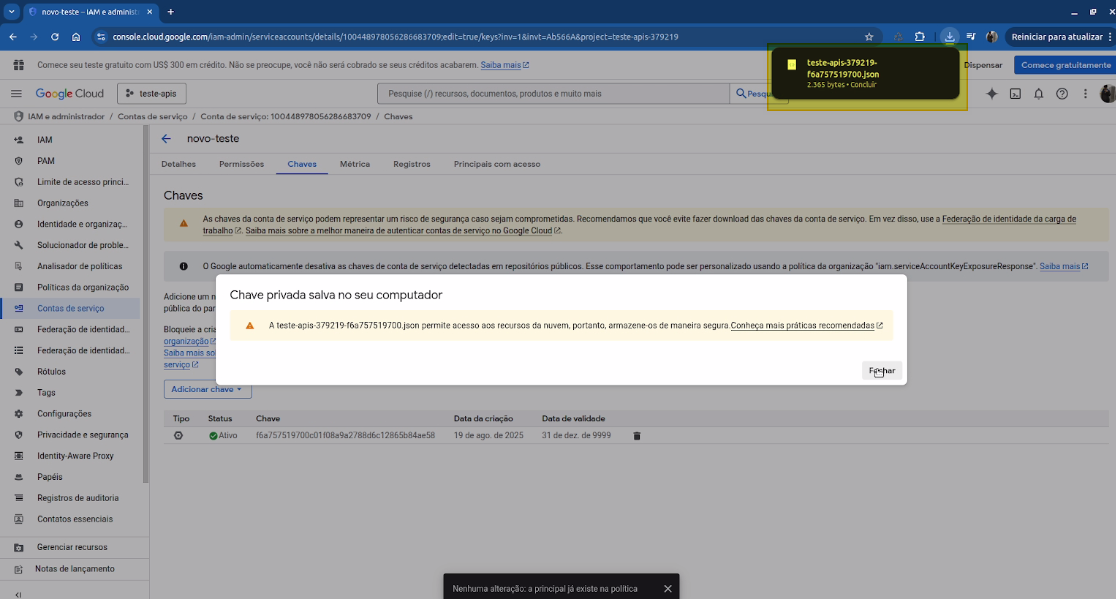Viewport: 1116px width, 599px height.
Task: Bookmark this page with the star icon
Action: click(869, 37)
